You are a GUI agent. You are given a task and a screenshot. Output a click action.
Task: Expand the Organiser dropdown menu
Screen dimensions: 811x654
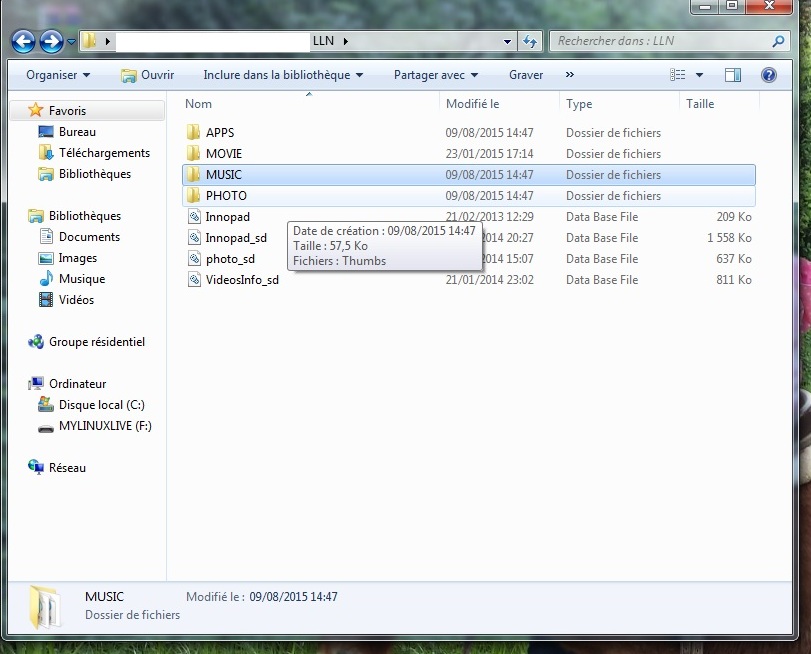[58, 75]
